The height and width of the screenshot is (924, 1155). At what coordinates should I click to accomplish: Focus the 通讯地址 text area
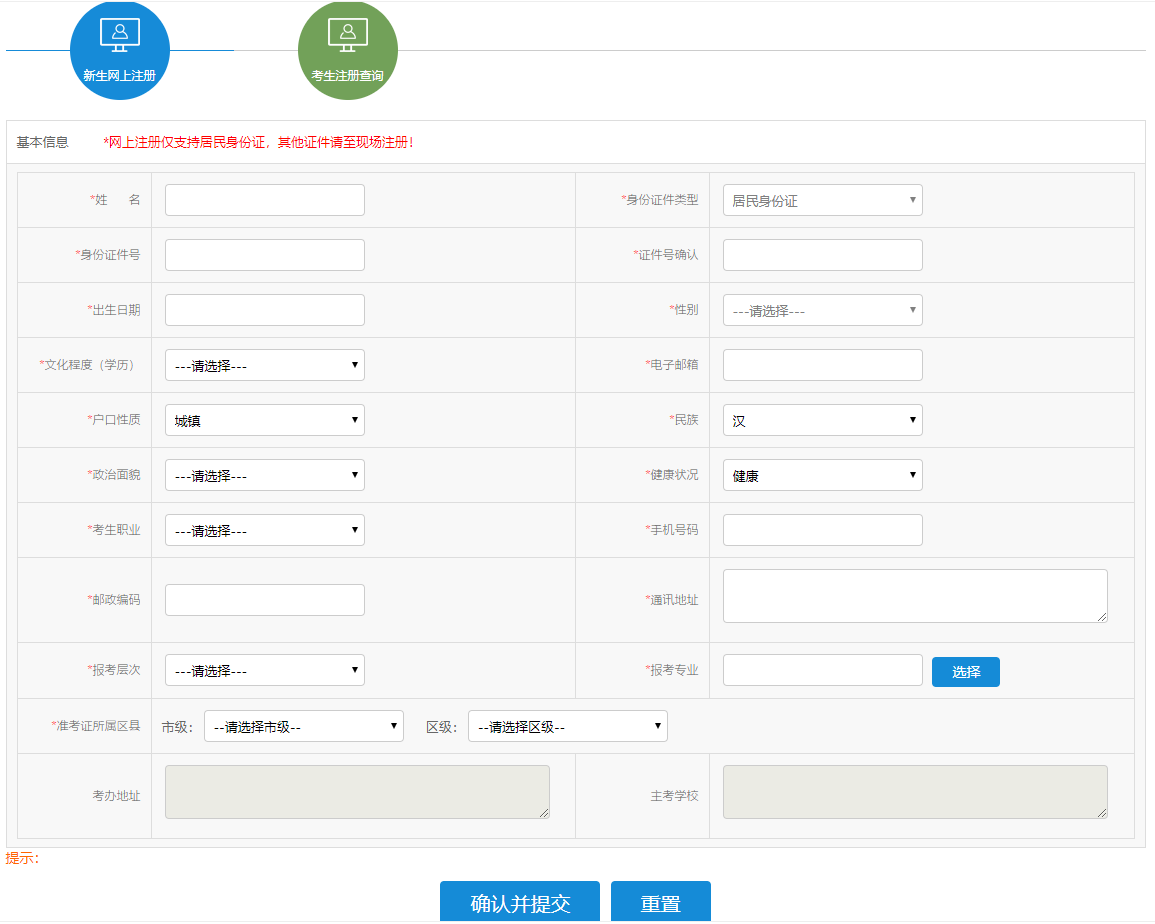(x=914, y=596)
